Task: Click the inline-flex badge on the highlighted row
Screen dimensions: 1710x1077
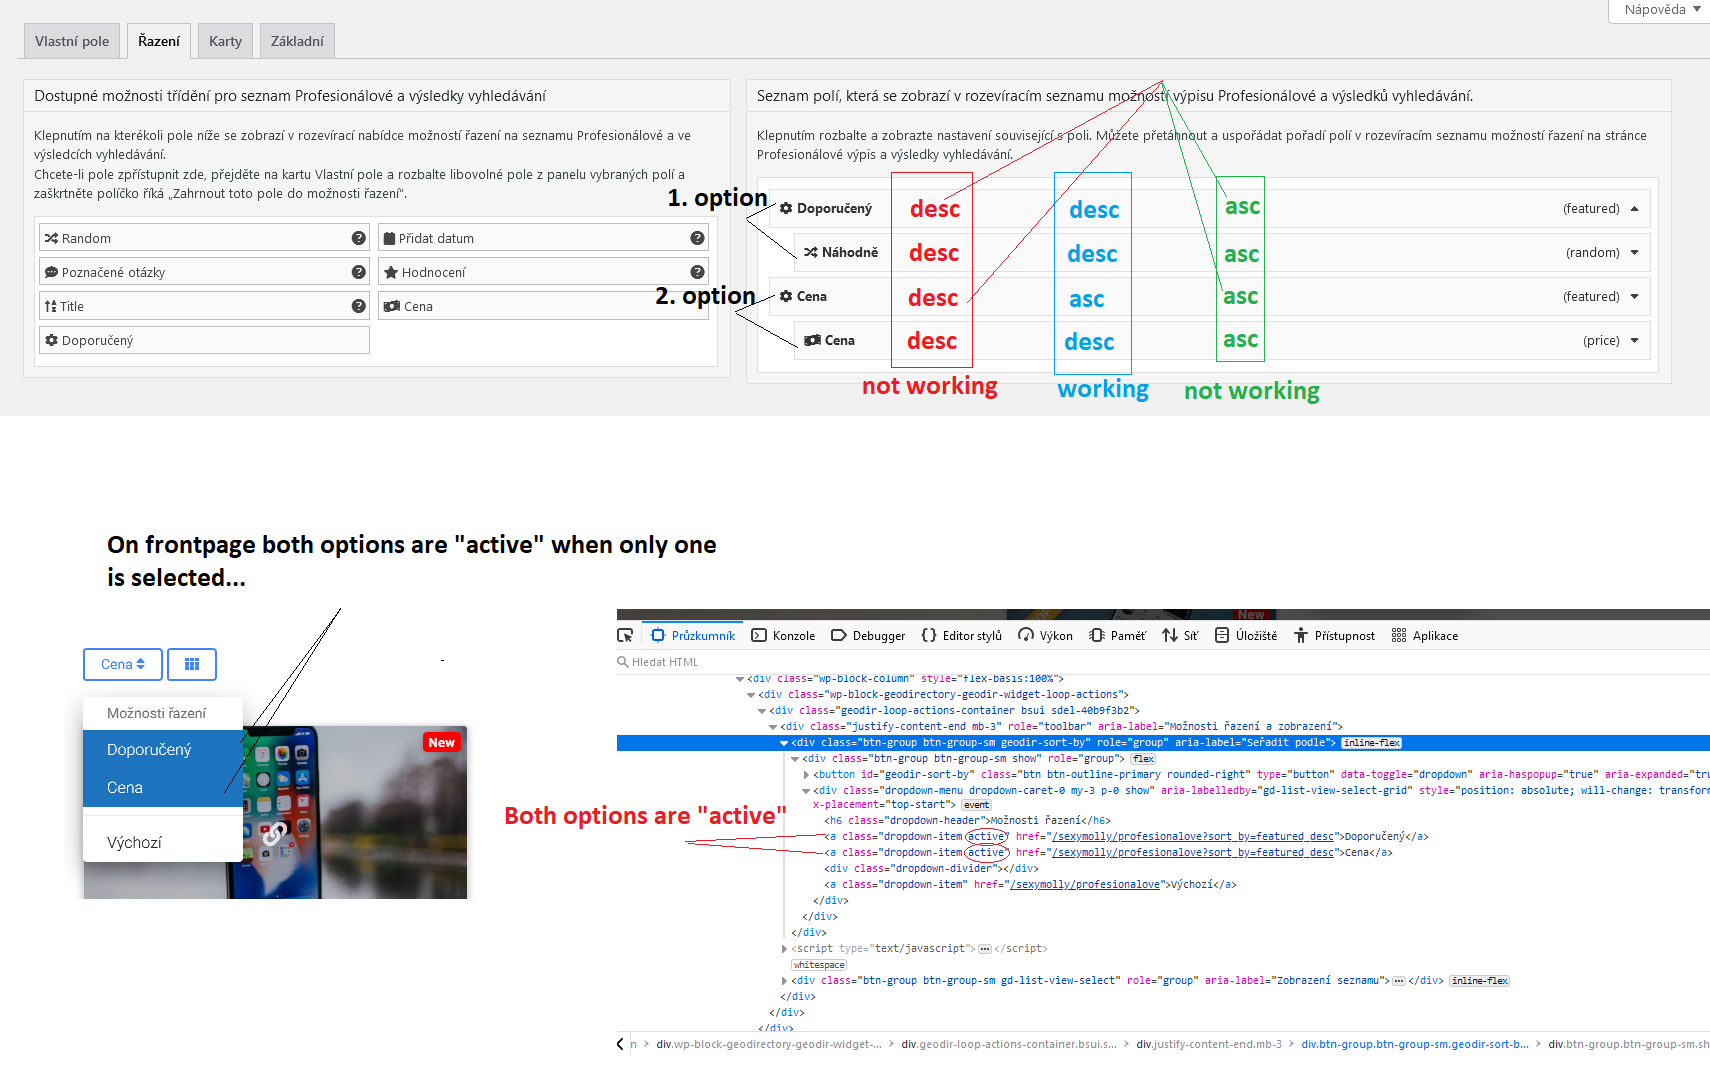Action: [x=1372, y=743]
